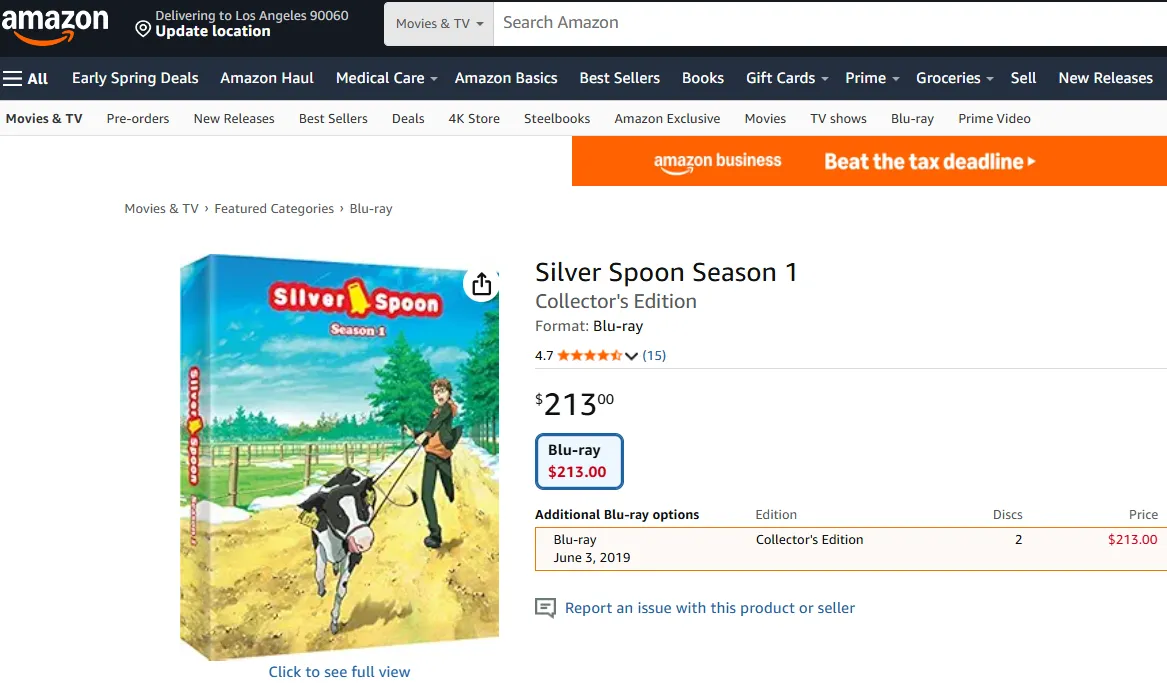Image resolution: width=1167 pixels, height=683 pixels.
Task: Expand the rating breakdown chevron
Action: (x=631, y=356)
